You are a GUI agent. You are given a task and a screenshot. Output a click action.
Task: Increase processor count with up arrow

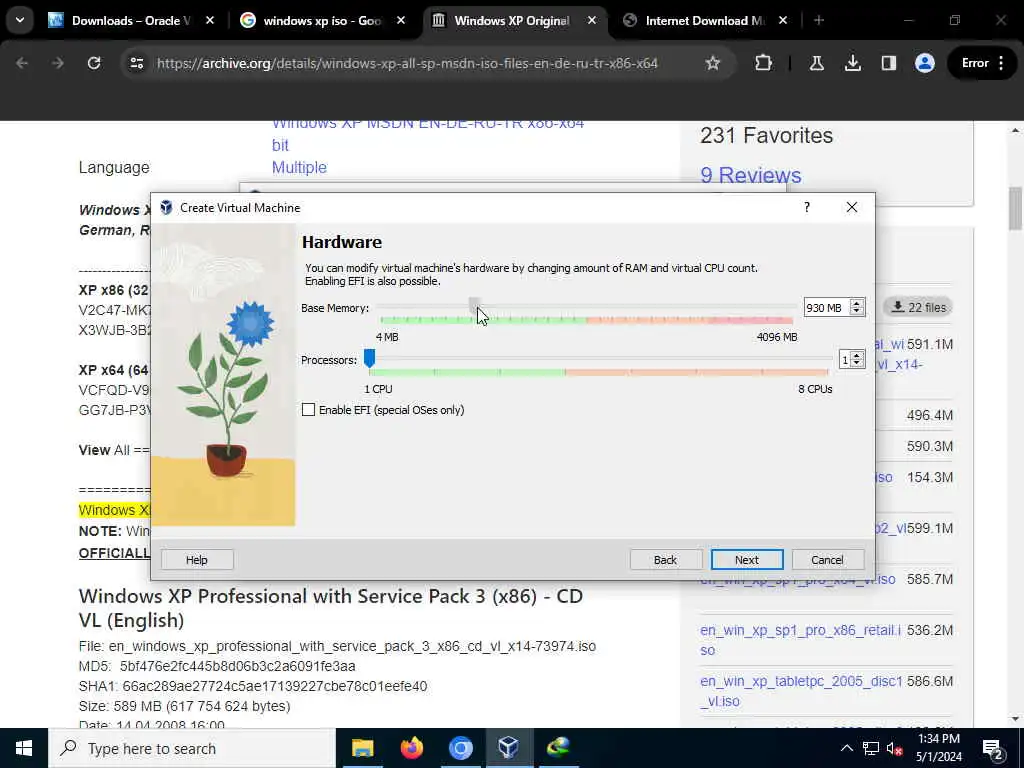coord(857,355)
